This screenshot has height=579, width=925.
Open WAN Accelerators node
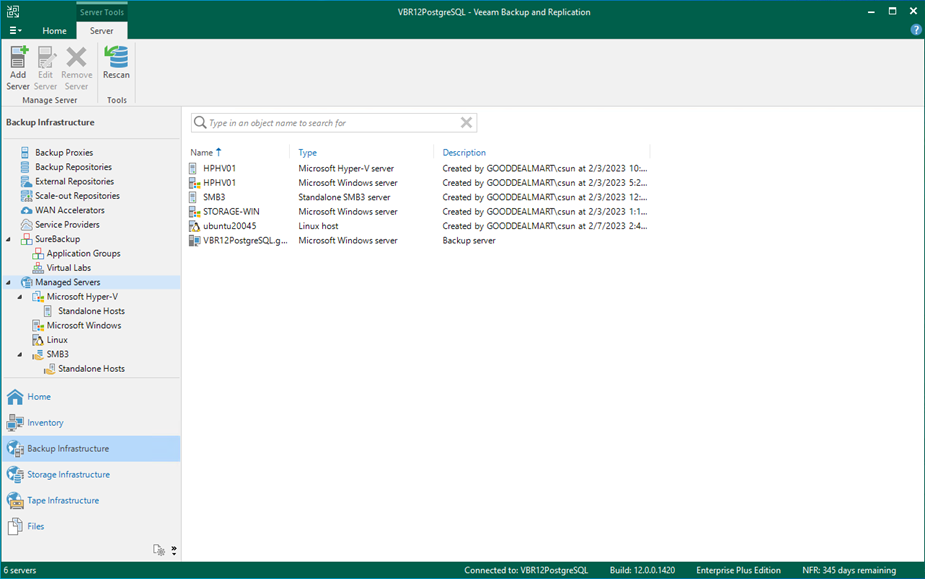[x=70, y=210]
